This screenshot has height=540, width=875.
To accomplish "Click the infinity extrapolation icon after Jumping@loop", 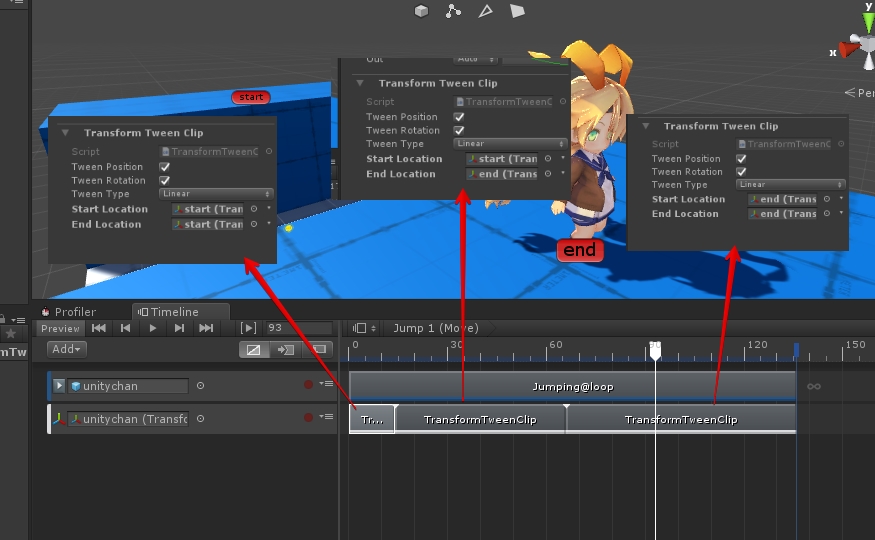I will 814,386.
